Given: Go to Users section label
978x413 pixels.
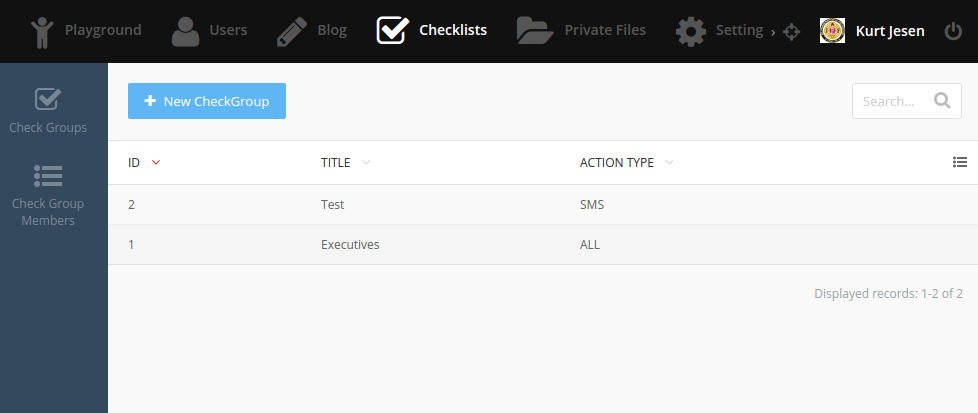Looking at the screenshot, I should point(228,30).
